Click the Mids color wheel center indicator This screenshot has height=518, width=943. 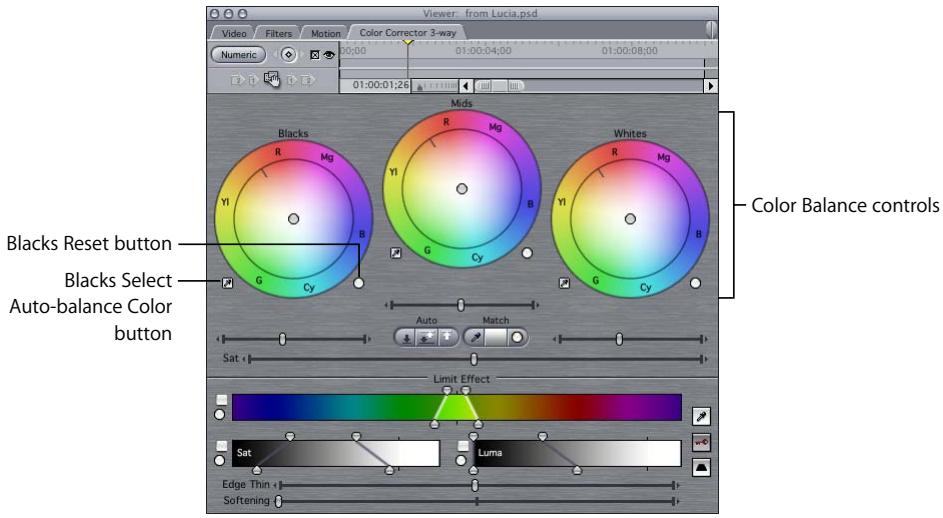click(462, 189)
